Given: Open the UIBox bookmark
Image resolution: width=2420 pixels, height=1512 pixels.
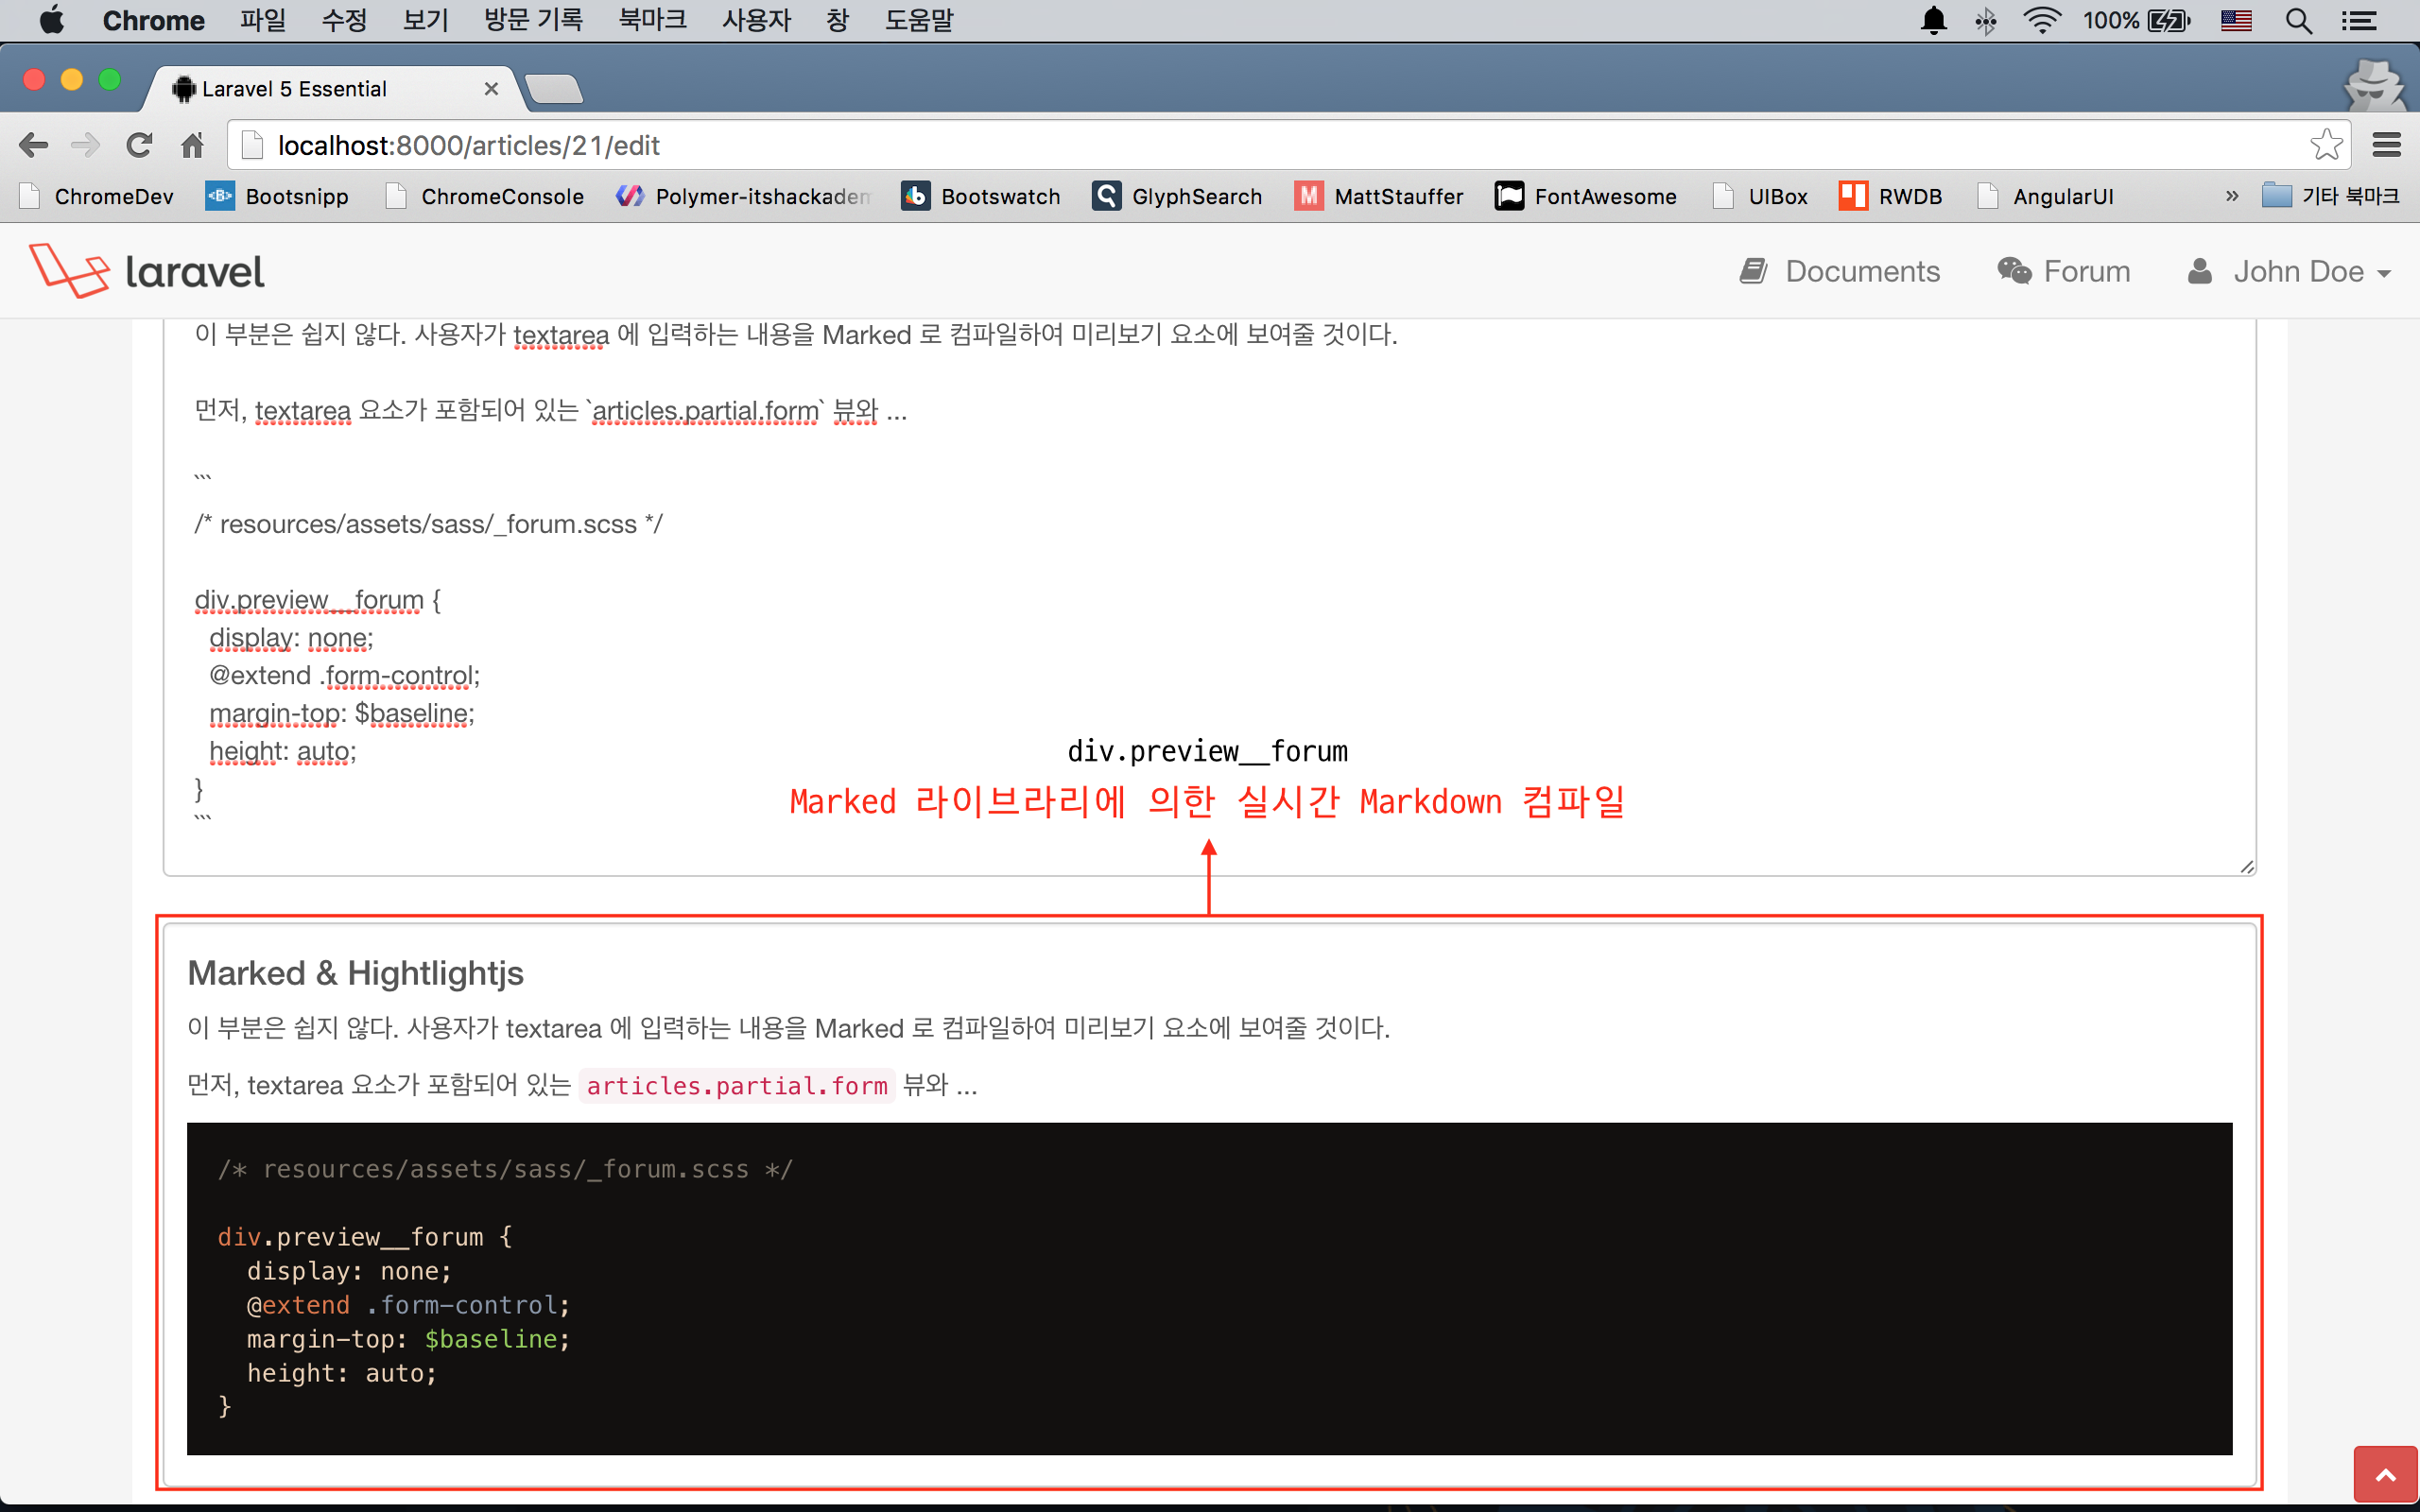Looking at the screenshot, I should [x=1759, y=197].
